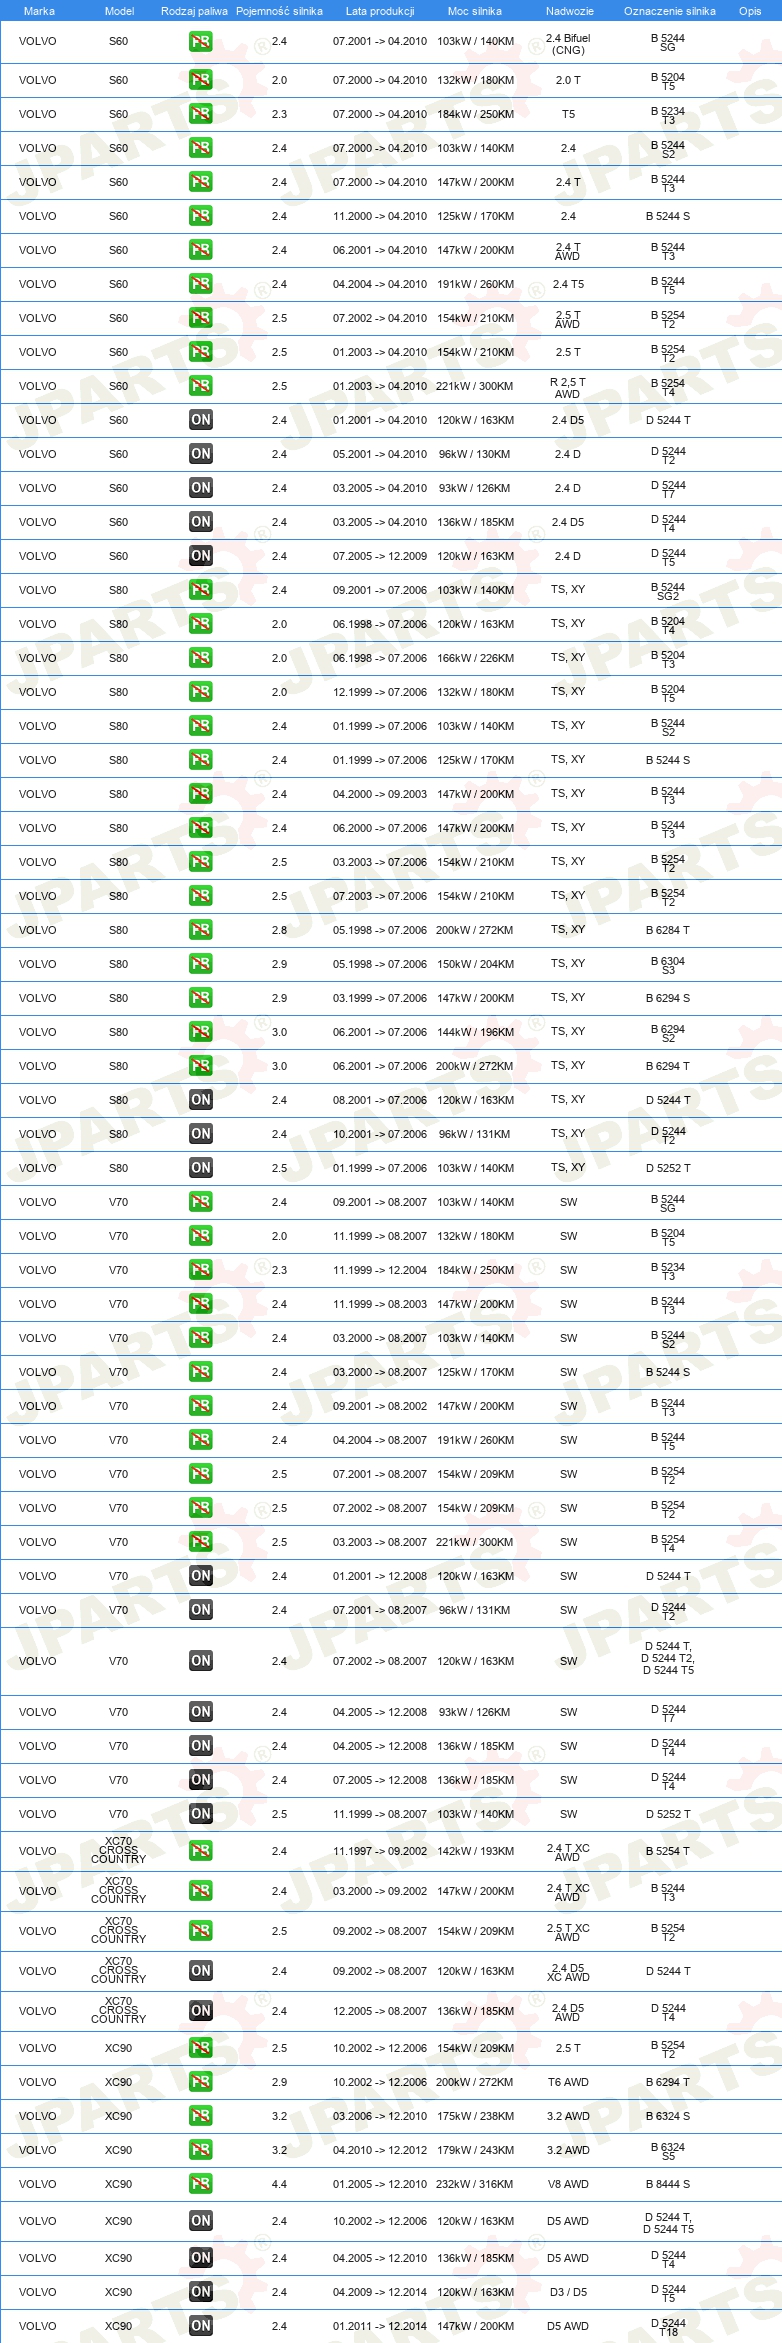This screenshot has width=782, height=2343.
Task: Click the ON icon in the S80 D 5252 T row
Action: (201, 1168)
